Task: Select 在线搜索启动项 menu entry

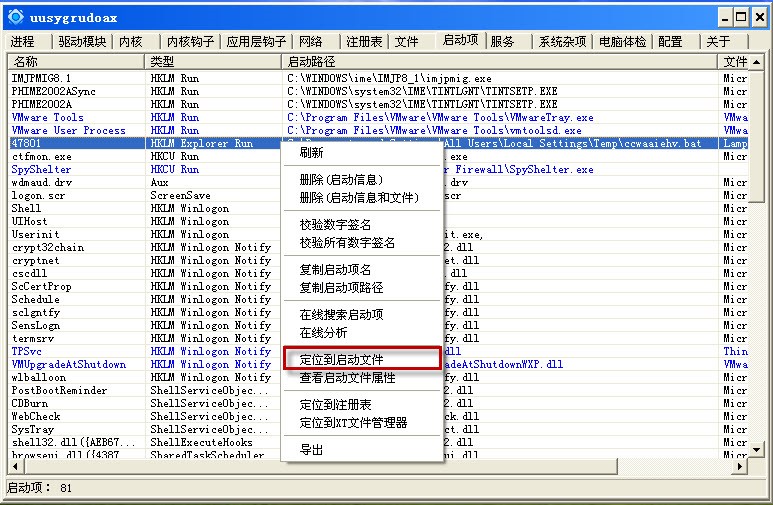Action: point(362,315)
